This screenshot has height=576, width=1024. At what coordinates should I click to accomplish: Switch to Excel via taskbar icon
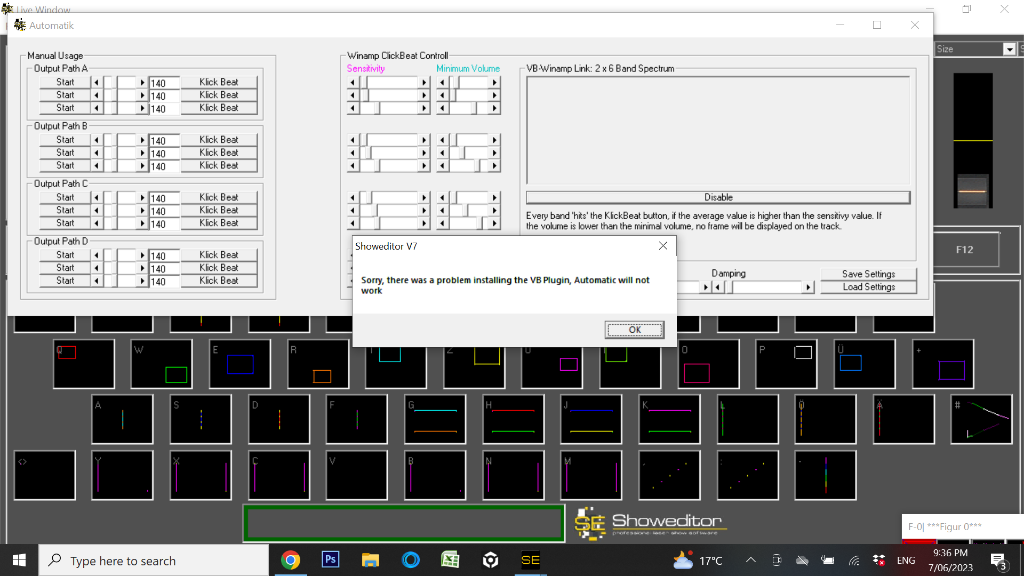coord(450,560)
